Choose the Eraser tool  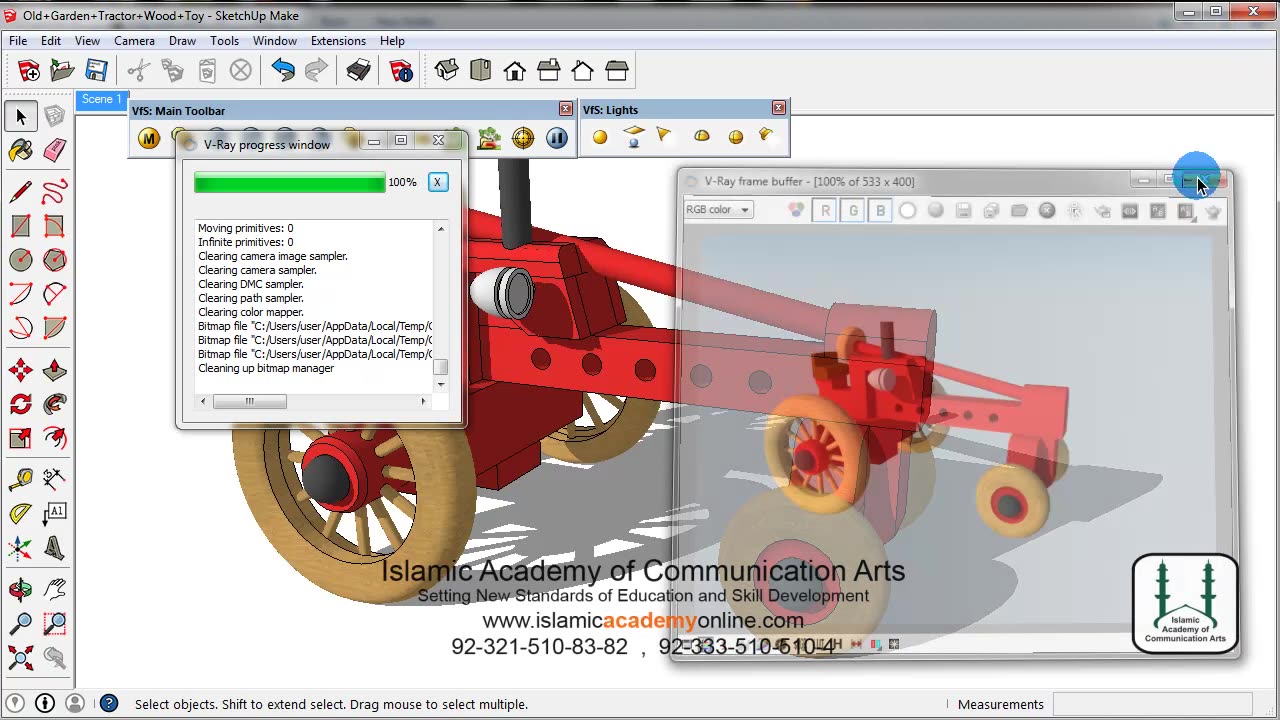55,150
